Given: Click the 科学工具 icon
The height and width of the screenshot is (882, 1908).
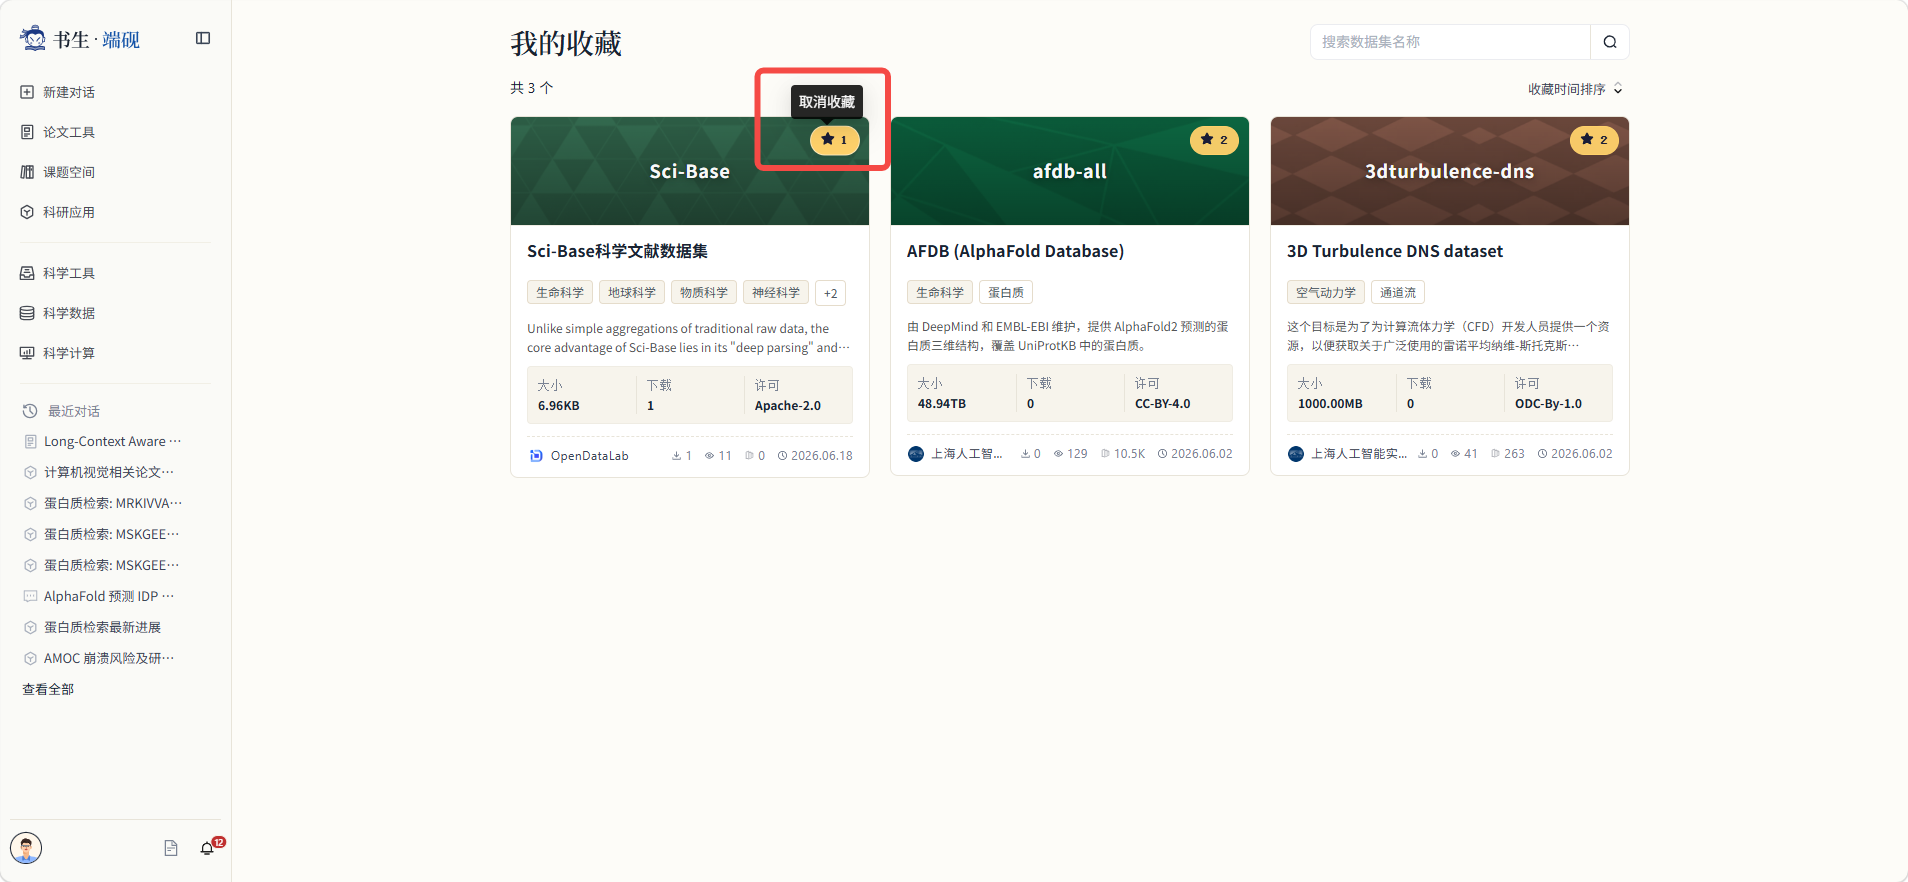Looking at the screenshot, I should 27,273.
